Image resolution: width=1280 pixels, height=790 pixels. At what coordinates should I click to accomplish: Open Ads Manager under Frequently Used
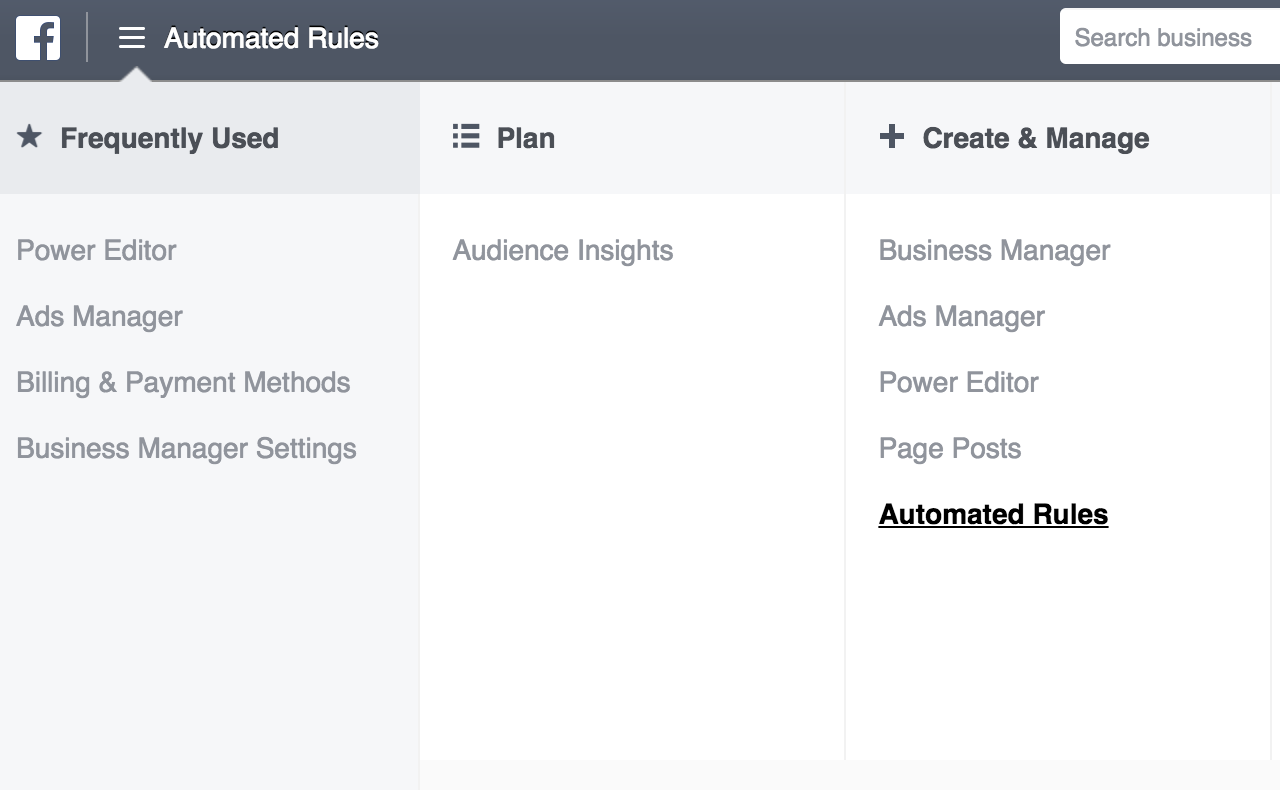99,316
